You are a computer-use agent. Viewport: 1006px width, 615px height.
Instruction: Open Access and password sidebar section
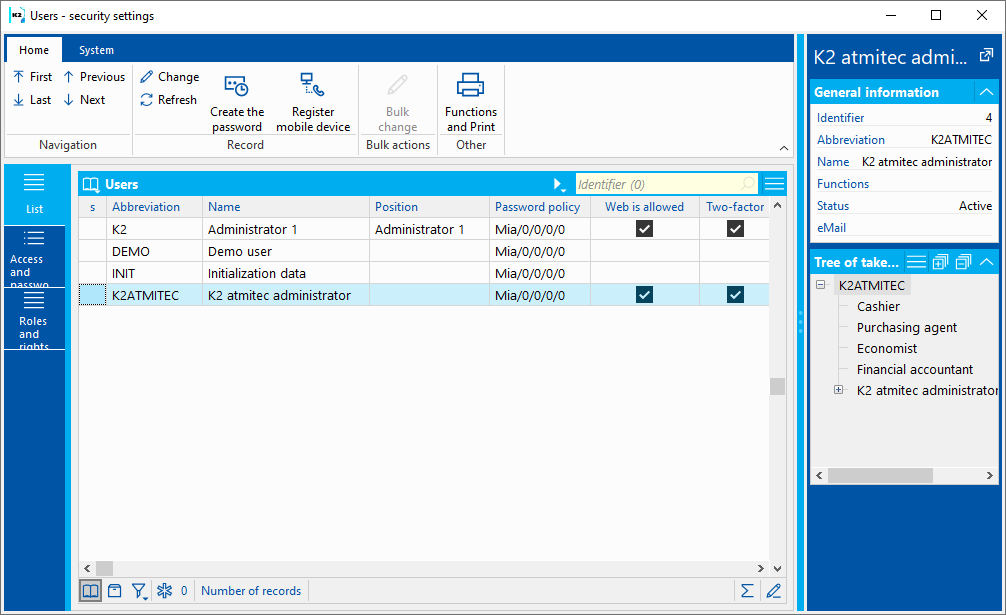(x=35, y=257)
